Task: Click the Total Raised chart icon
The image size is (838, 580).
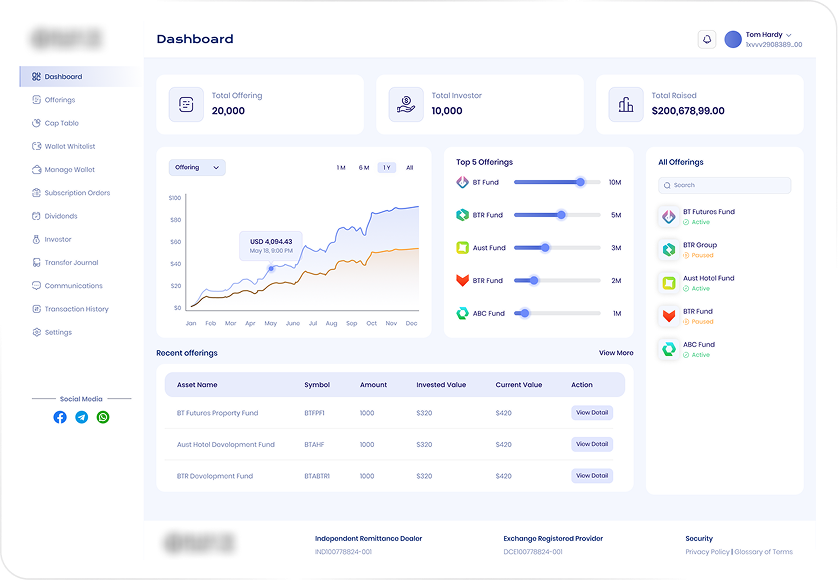Action: pos(626,104)
